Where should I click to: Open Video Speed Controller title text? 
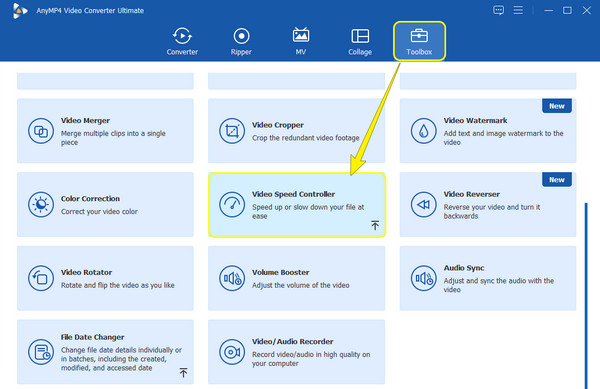click(293, 194)
